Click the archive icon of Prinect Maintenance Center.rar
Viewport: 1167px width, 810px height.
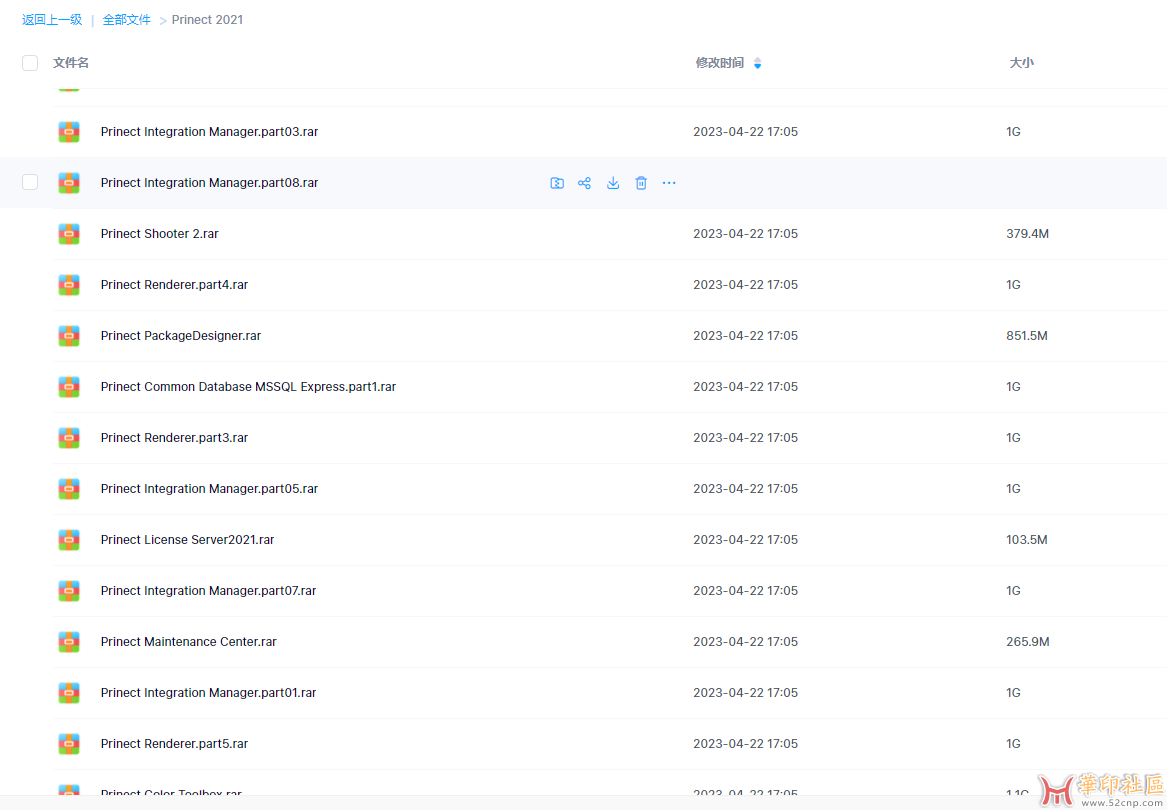click(69, 642)
